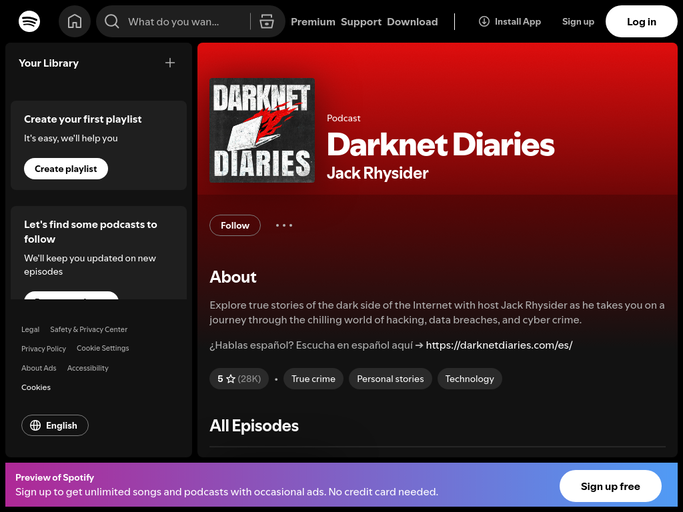Click the 'Preview of Spotify' banner text
This screenshot has width=683, height=512.
pos(54,478)
